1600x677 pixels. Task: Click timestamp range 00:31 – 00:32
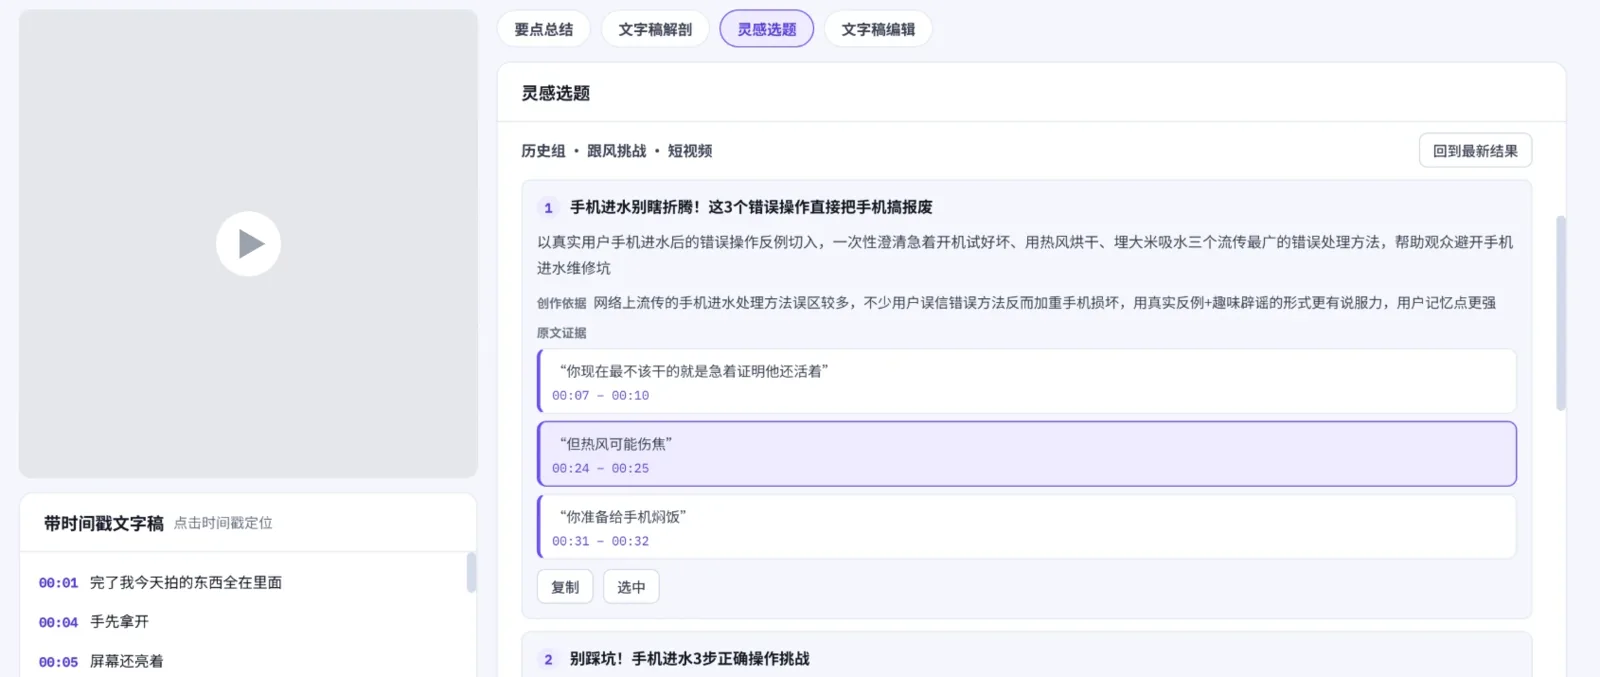[600, 542]
